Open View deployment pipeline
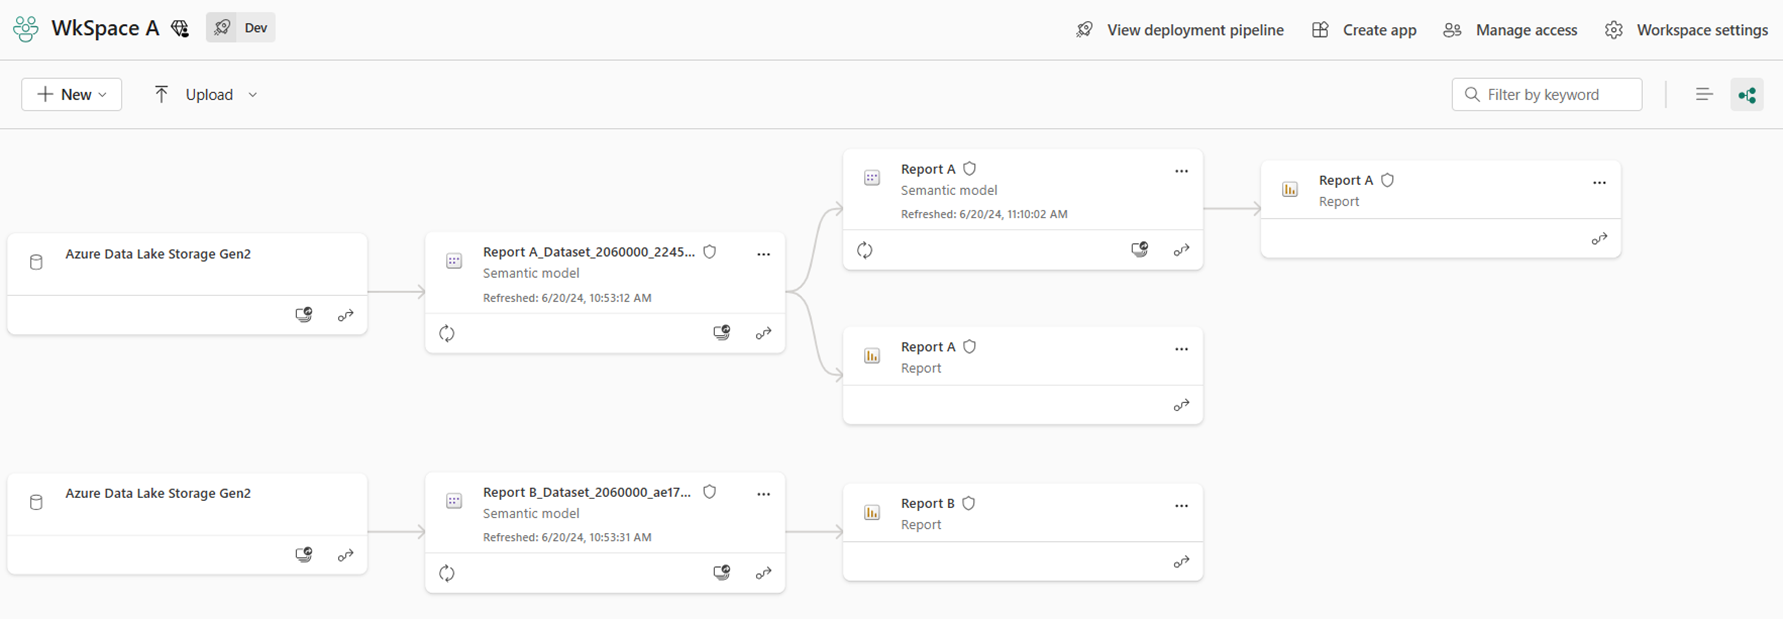Viewport: 1783px width, 619px height. tap(1180, 30)
